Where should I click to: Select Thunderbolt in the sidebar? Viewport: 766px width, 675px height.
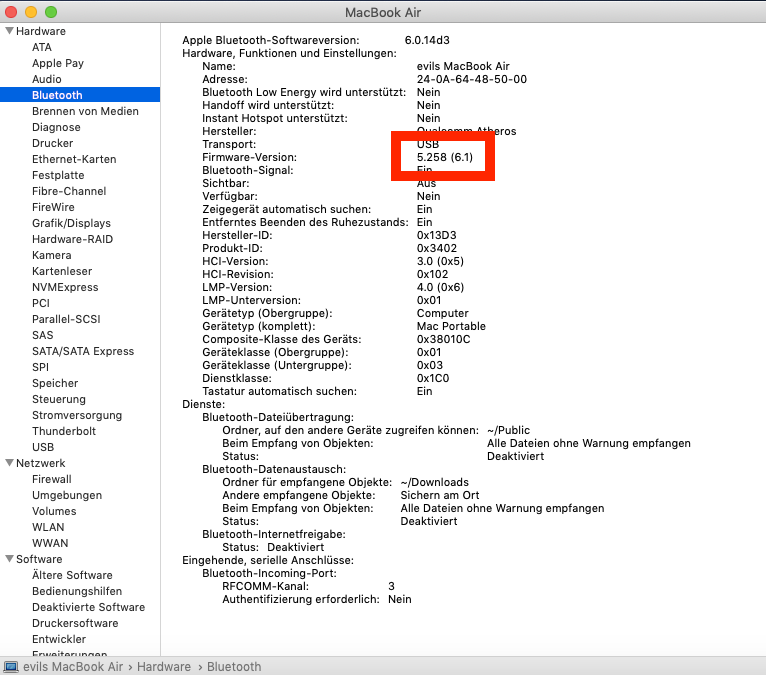click(64, 431)
